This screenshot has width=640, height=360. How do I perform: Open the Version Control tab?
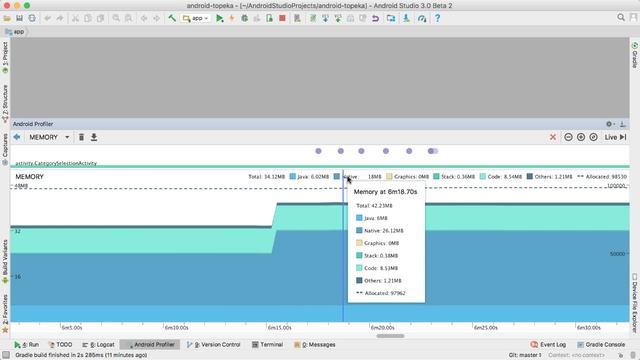tap(213, 344)
